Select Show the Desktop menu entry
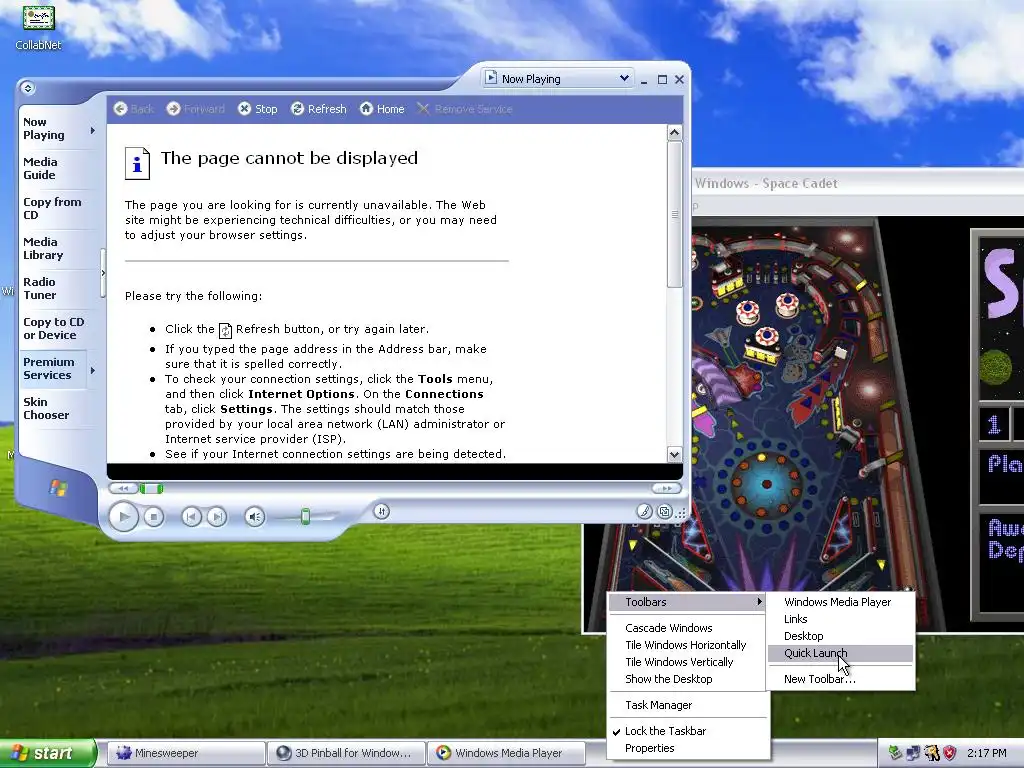This screenshot has height=768, width=1024. pos(687,679)
